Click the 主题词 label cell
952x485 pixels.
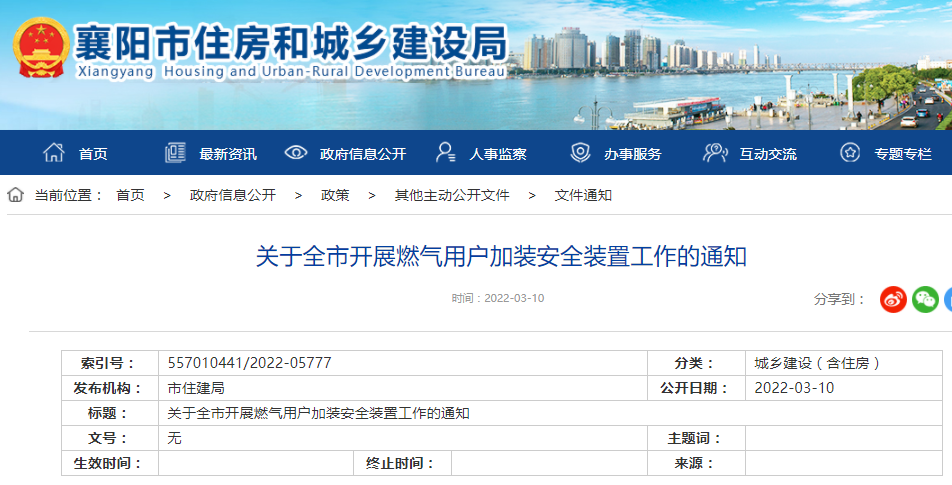pos(696,438)
